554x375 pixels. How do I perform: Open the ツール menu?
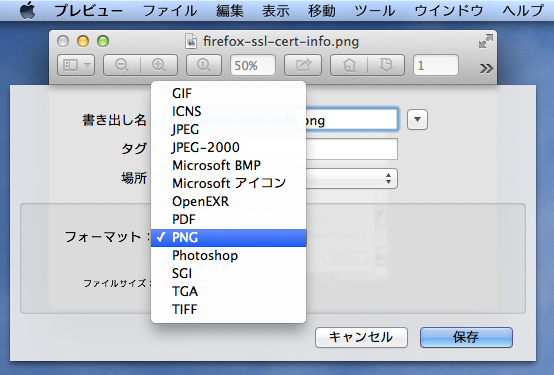375,11
